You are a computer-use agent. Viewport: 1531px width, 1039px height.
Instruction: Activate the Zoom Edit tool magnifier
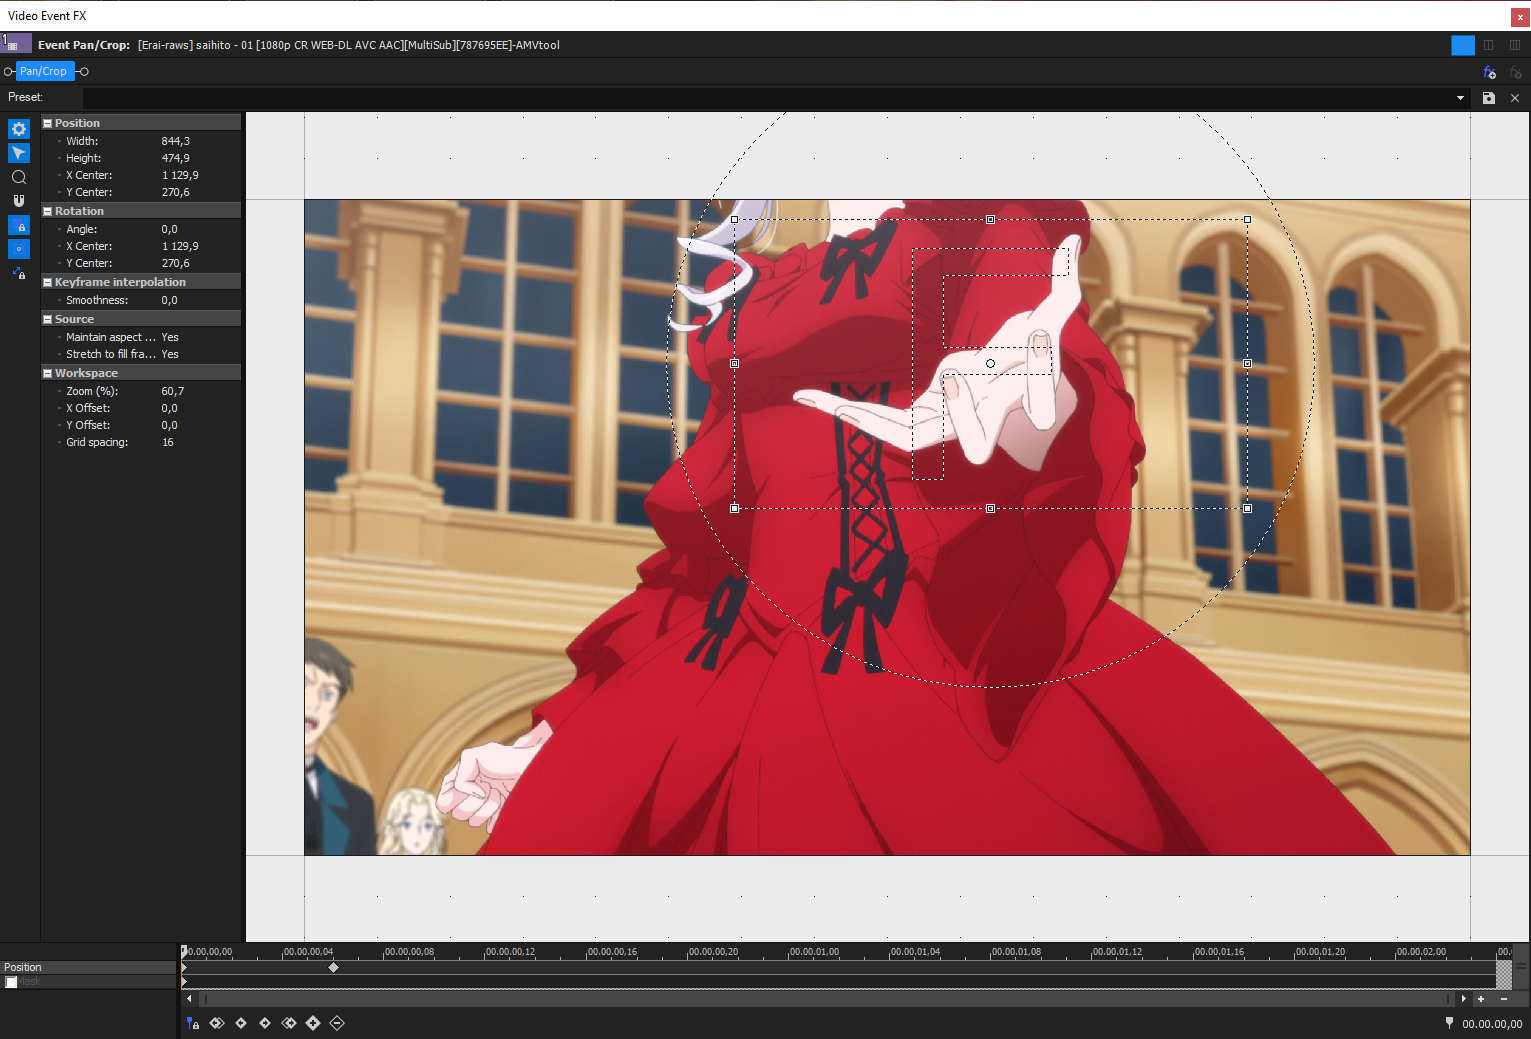(x=18, y=177)
